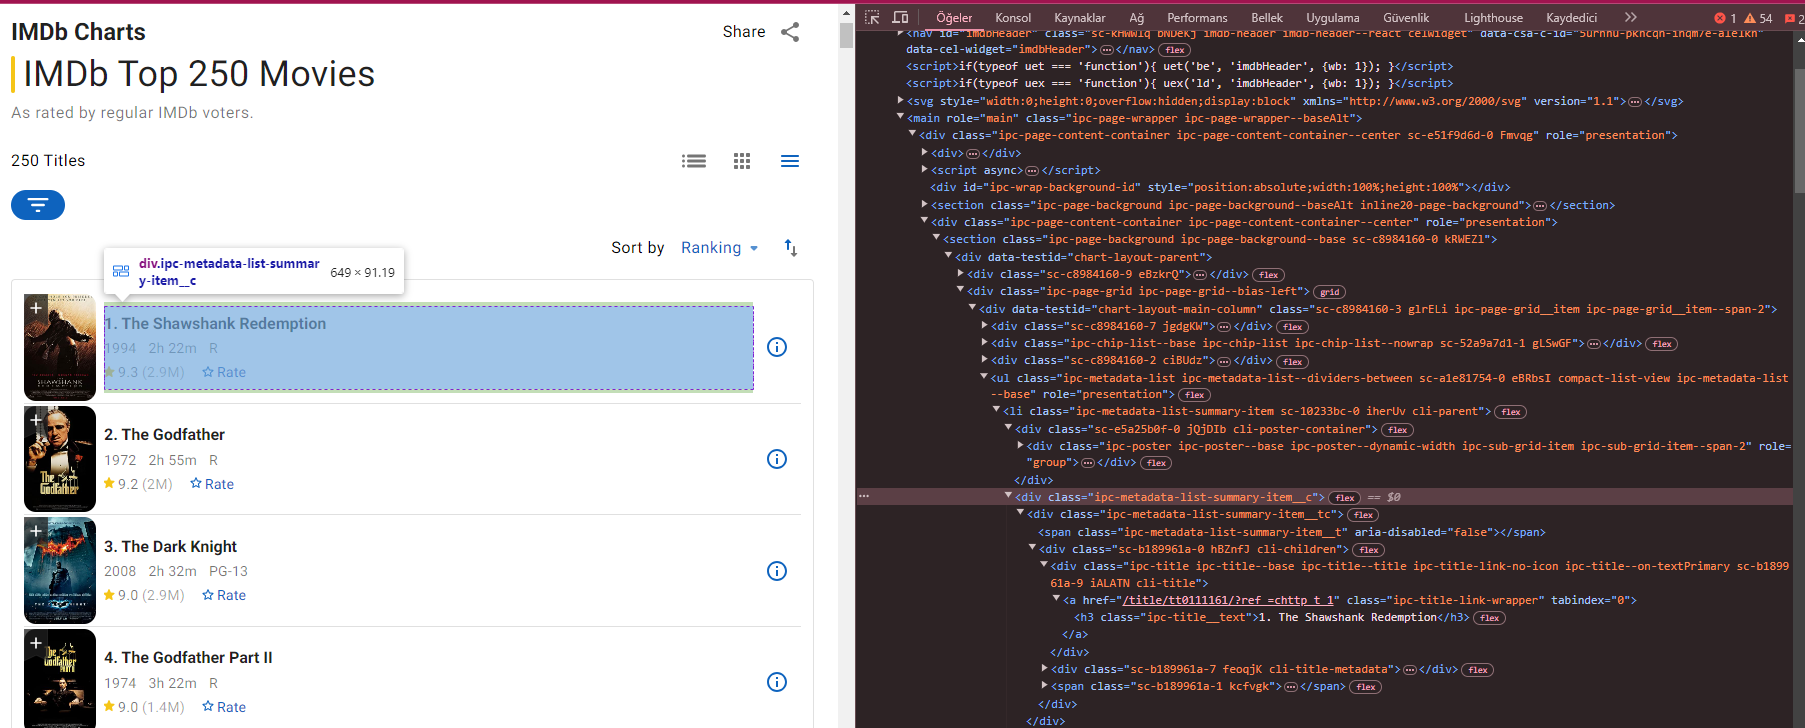The height and width of the screenshot is (728, 1805).
Task: Select the compact list view
Action: pos(790,161)
